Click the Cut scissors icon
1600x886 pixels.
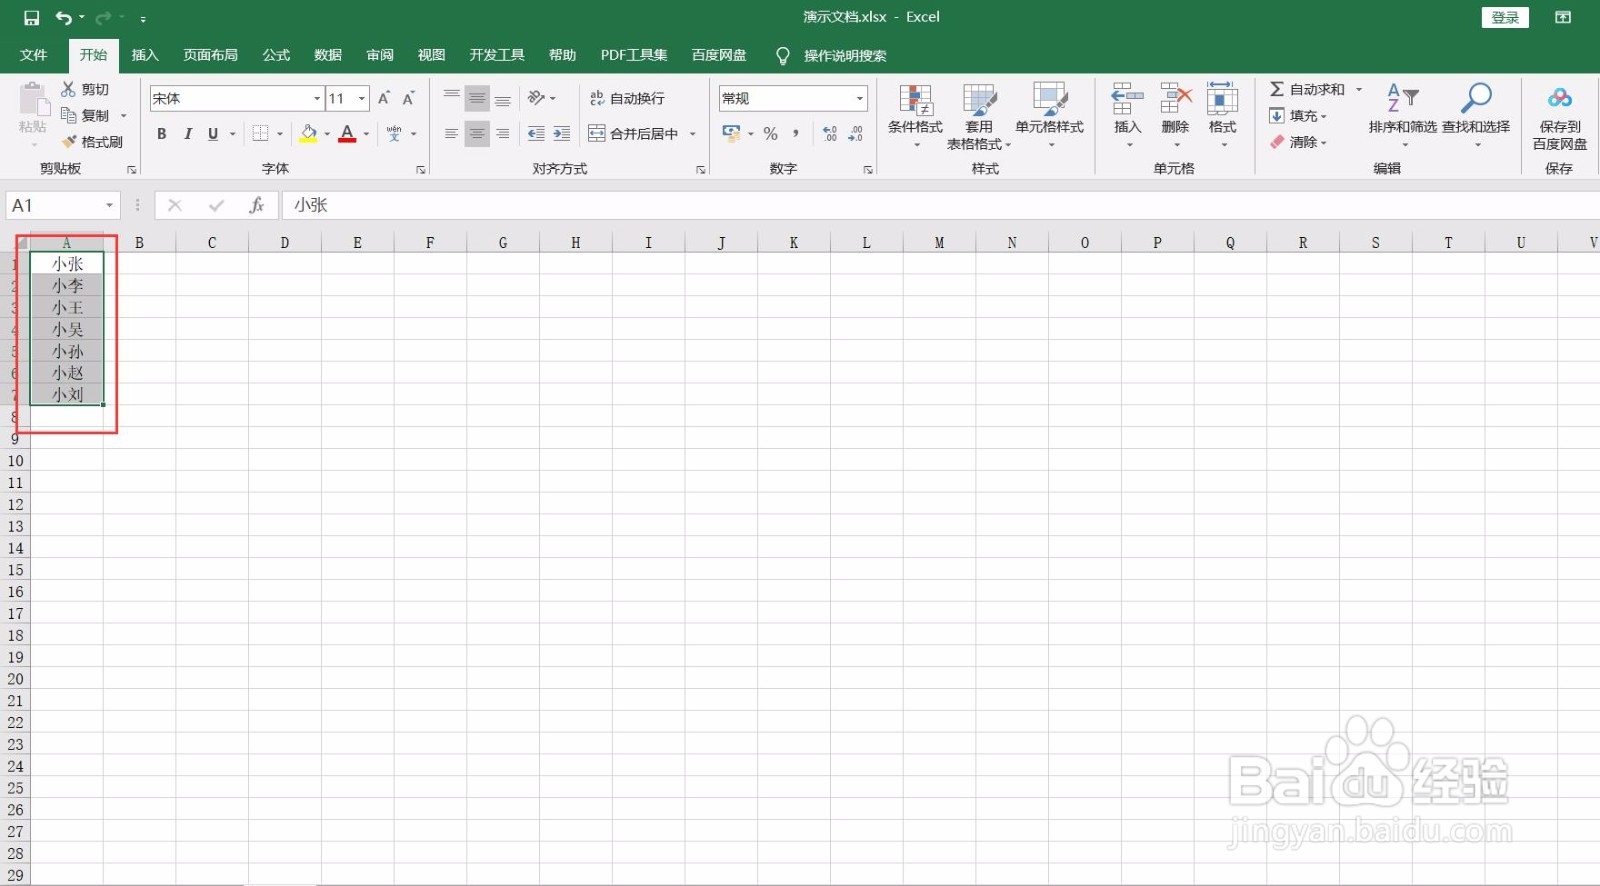pyautogui.click(x=68, y=89)
